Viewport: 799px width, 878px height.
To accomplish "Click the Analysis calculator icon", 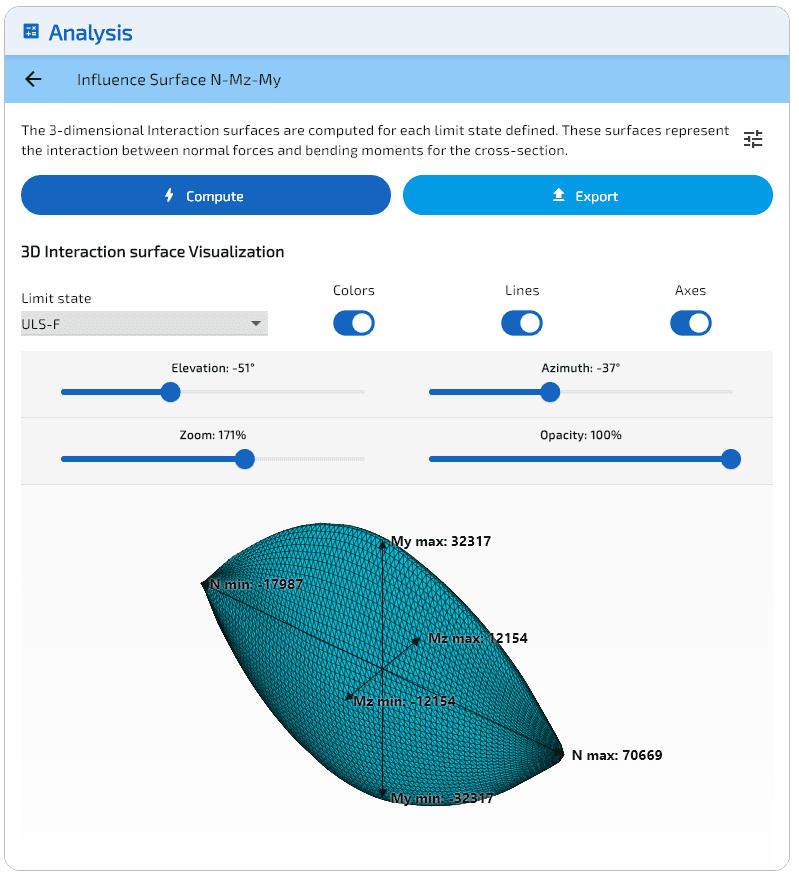I will tap(31, 32).
